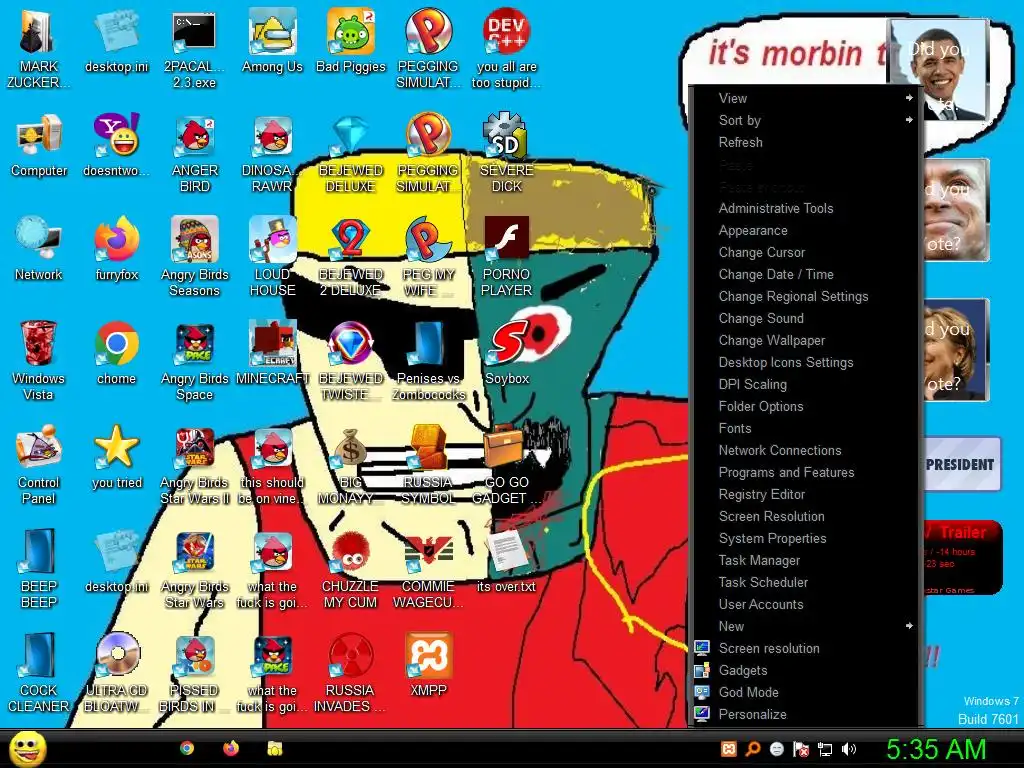This screenshot has height=768, width=1024.
Task: Select the Control Panel desktop icon
Action: click(x=39, y=465)
